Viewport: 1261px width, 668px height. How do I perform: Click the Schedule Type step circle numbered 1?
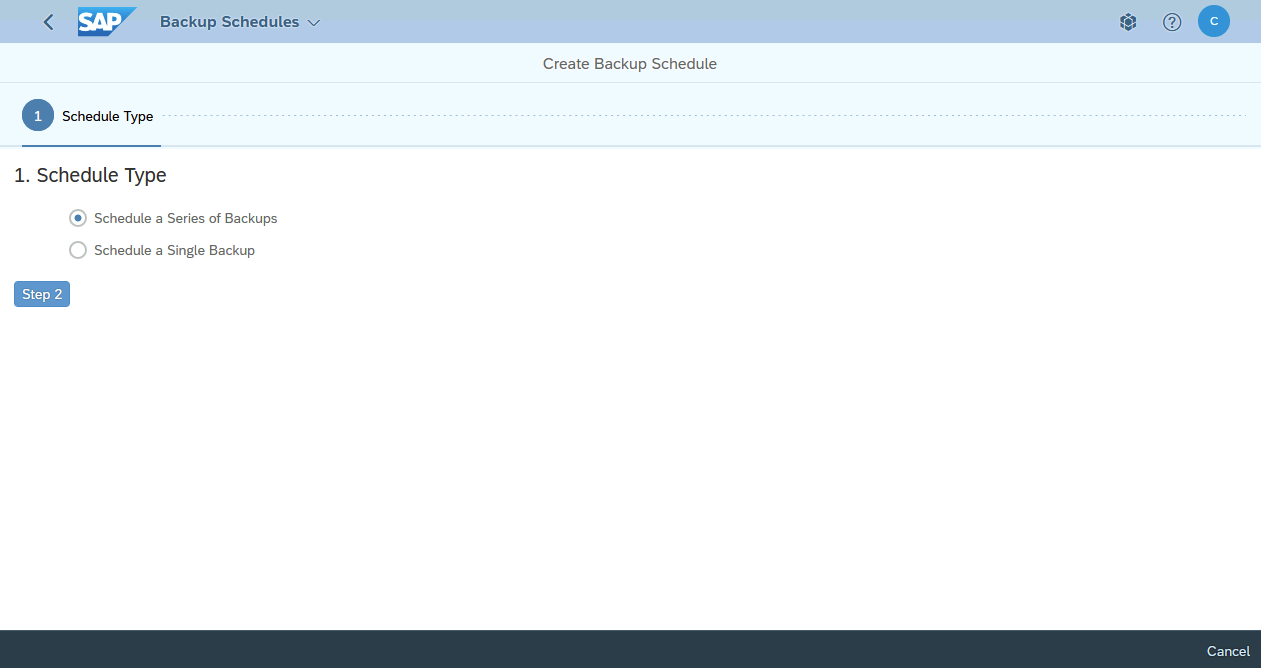37,115
